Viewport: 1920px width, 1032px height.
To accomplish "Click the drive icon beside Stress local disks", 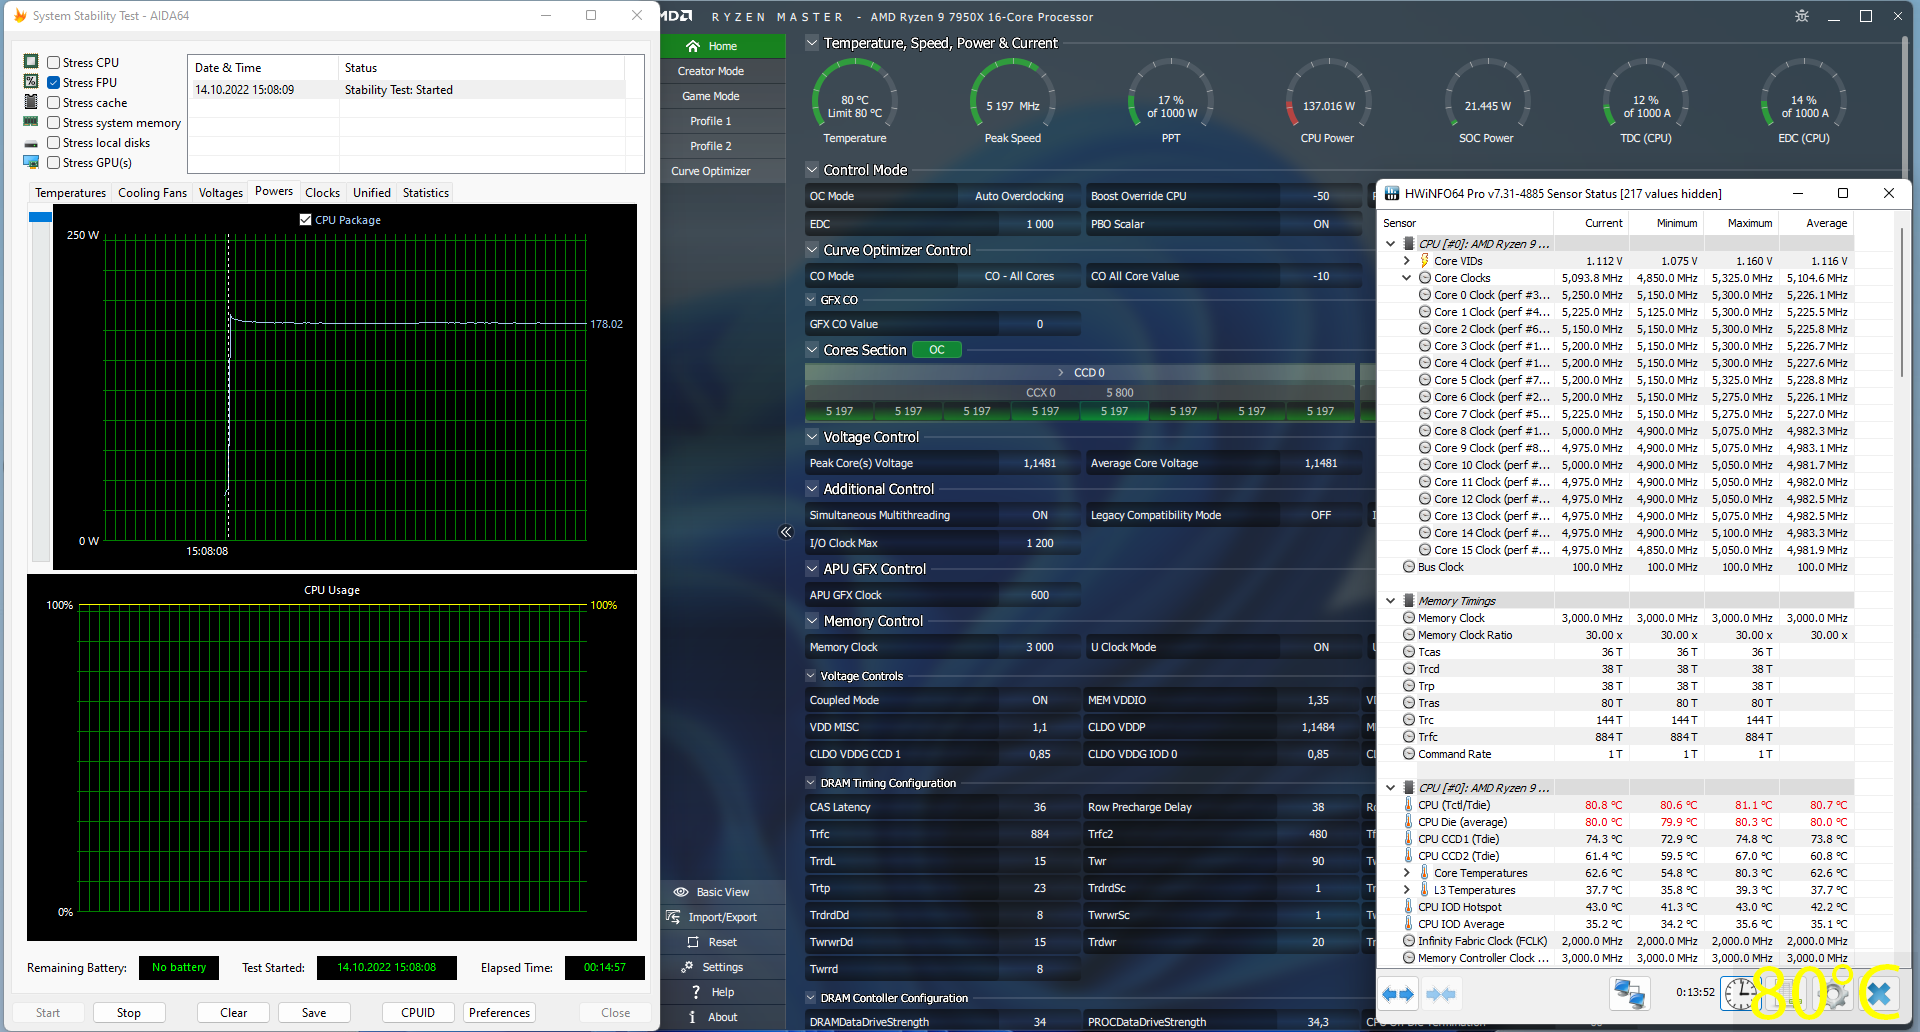I will [31, 143].
